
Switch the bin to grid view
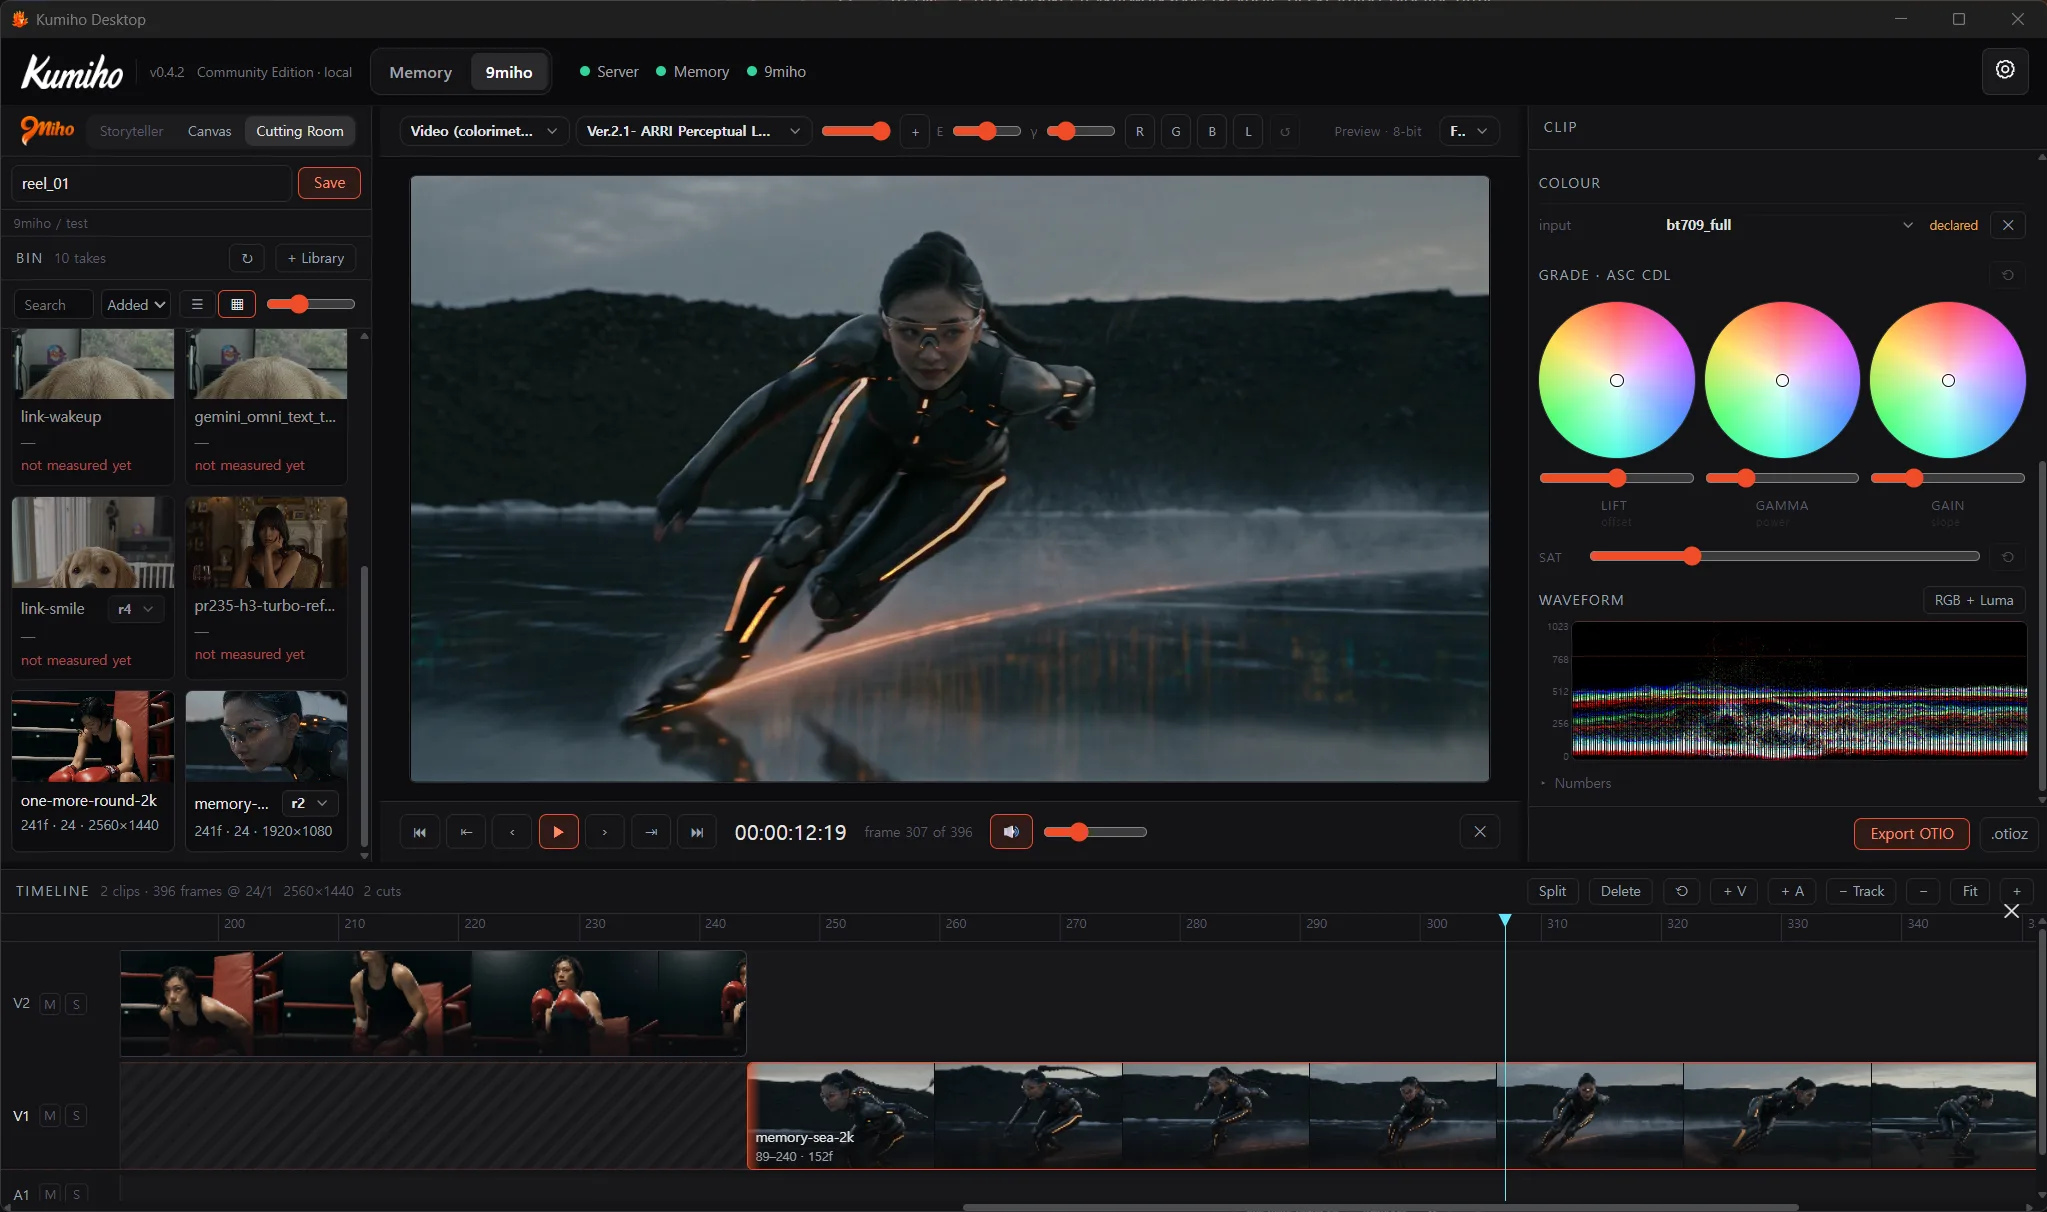(x=237, y=304)
